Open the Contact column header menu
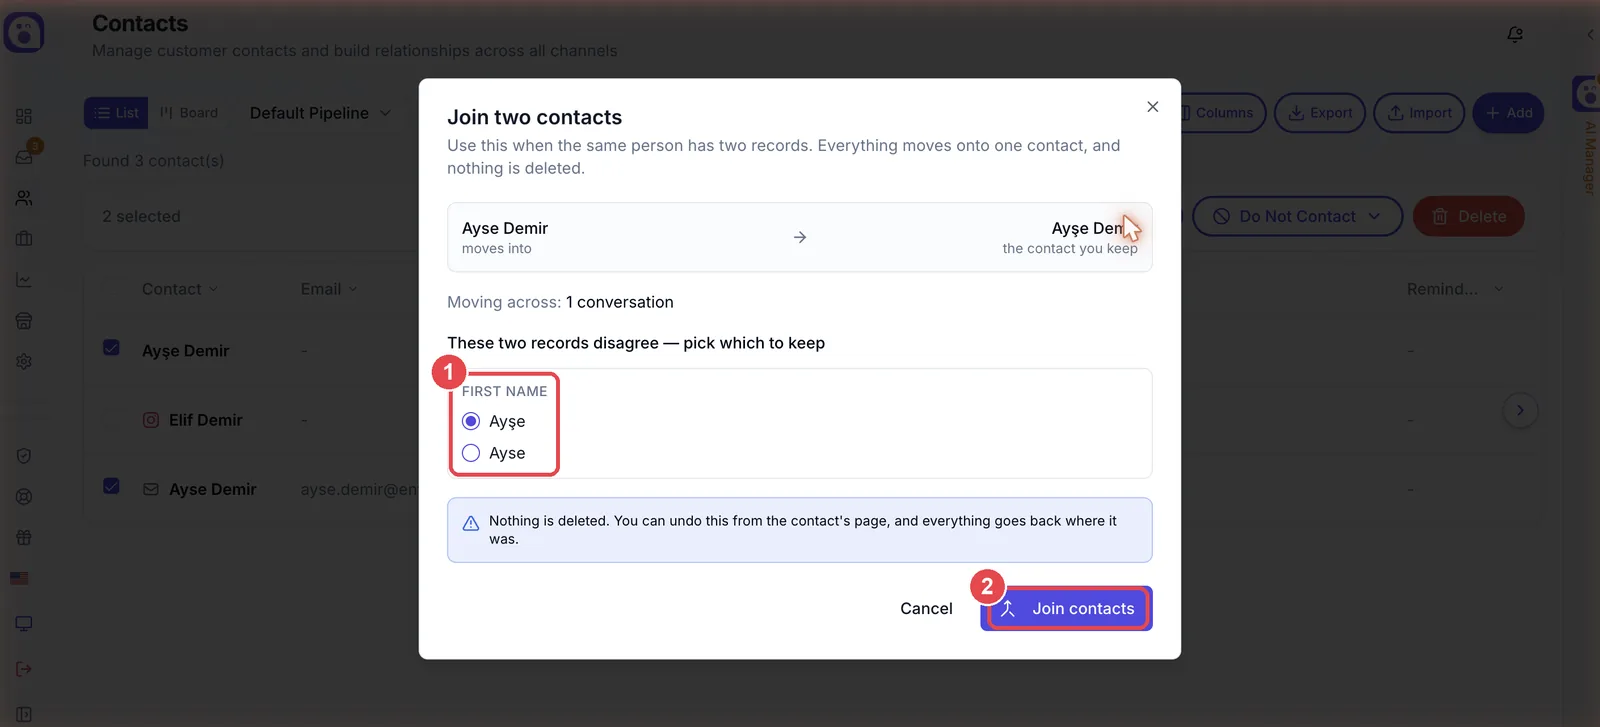Image resolution: width=1600 pixels, height=727 pixels. (180, 289)
